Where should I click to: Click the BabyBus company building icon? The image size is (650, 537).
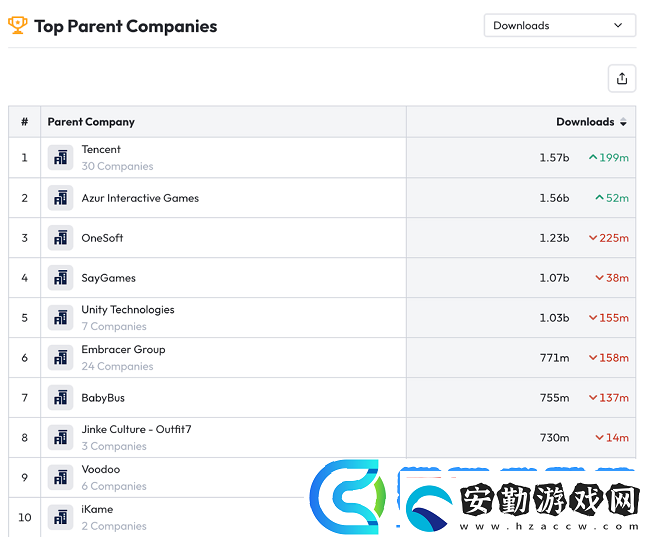(61, 398)
